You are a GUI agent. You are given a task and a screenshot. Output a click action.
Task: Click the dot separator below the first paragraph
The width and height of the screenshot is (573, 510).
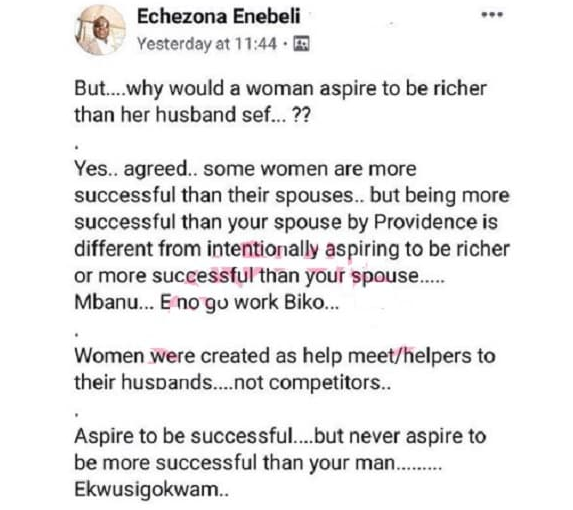[76, 147]
